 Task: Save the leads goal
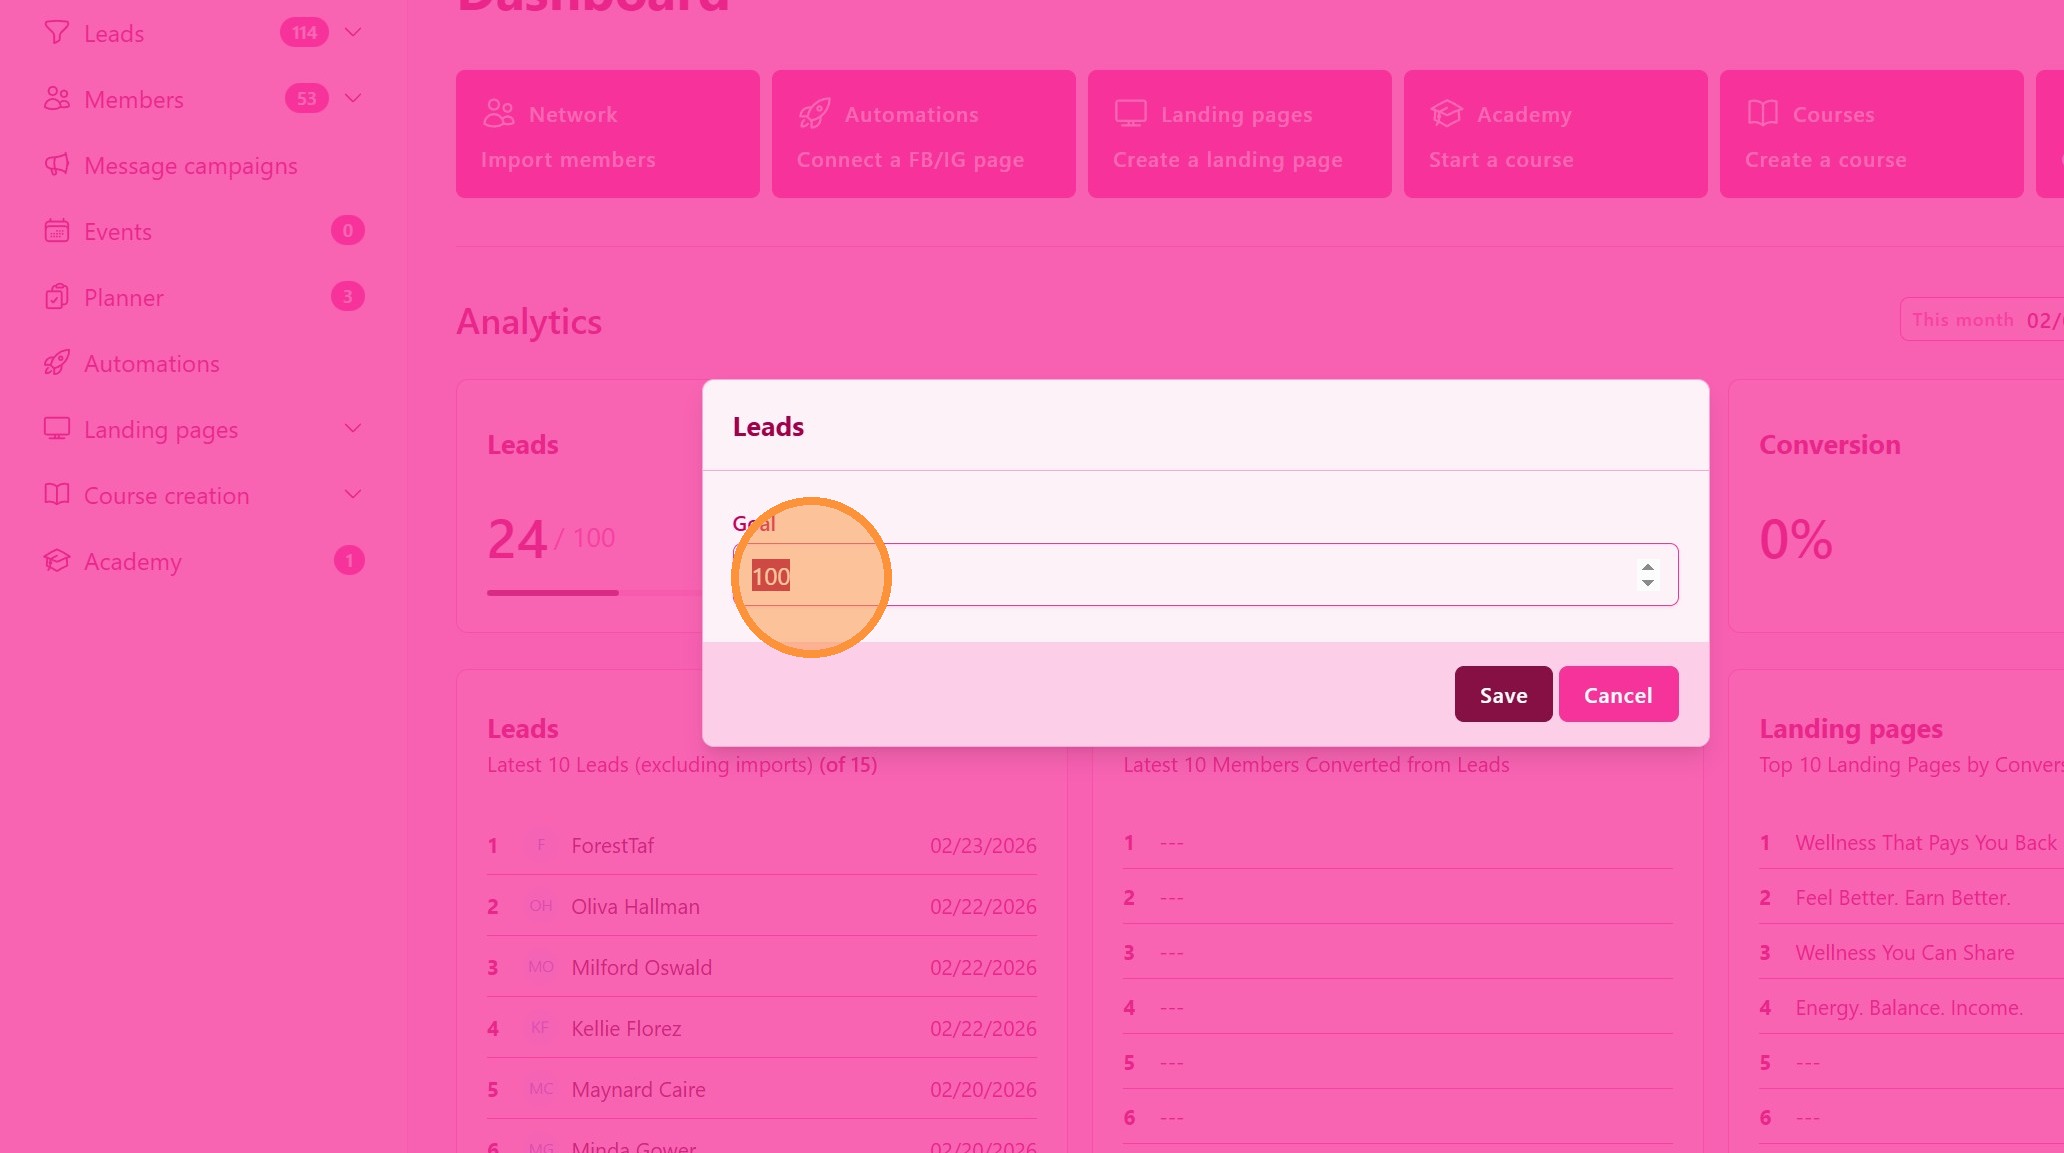coord(1503,694)
